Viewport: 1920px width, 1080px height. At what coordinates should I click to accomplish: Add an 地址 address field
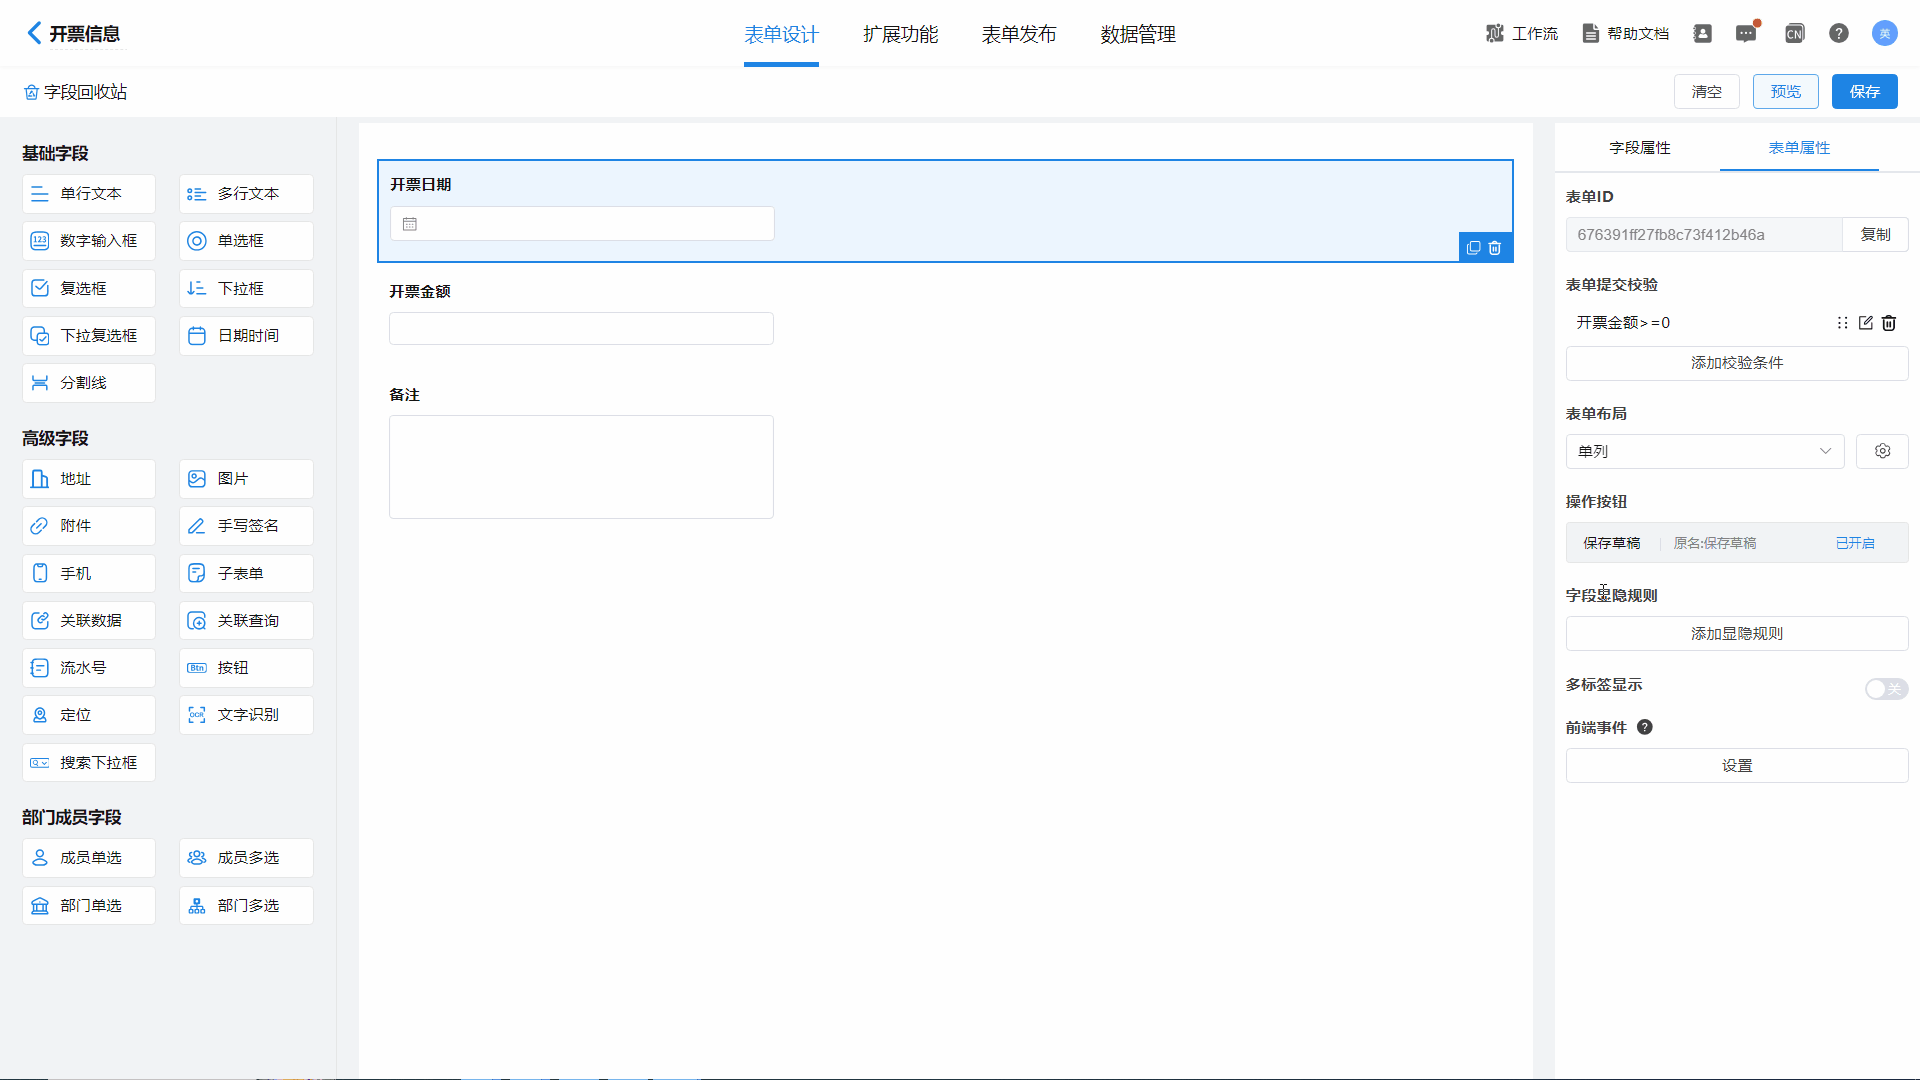[x=89, y=479]
